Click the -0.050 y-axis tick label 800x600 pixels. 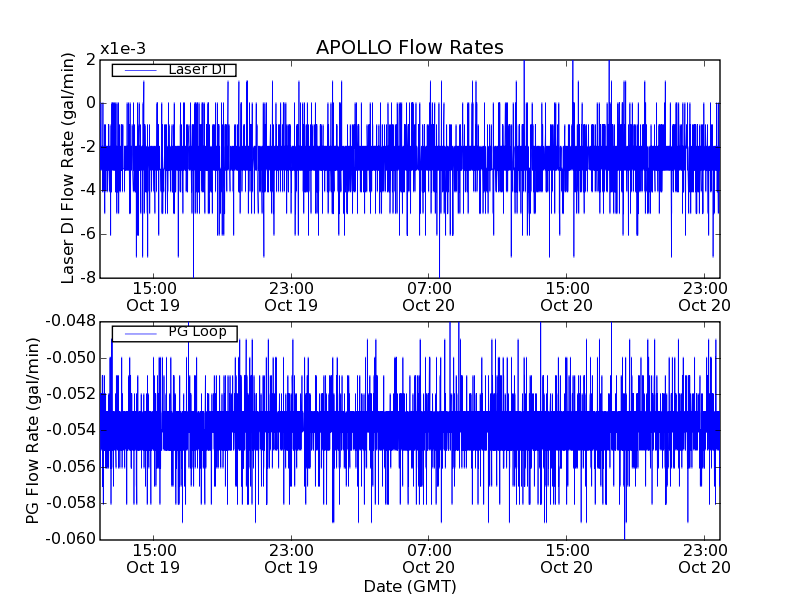(x=70, y=358)
